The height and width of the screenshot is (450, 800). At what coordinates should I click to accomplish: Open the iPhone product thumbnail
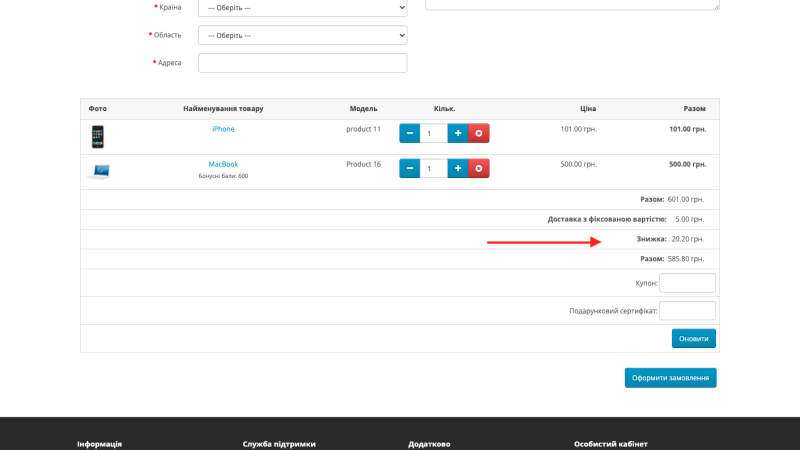pyautogui.click(x=97, y=137)
